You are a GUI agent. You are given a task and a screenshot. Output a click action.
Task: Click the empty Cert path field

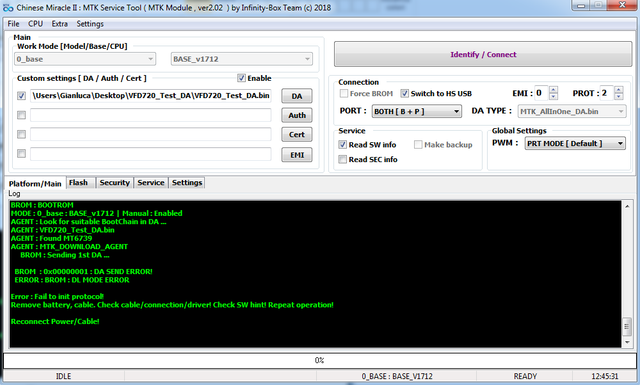point(151,134)
